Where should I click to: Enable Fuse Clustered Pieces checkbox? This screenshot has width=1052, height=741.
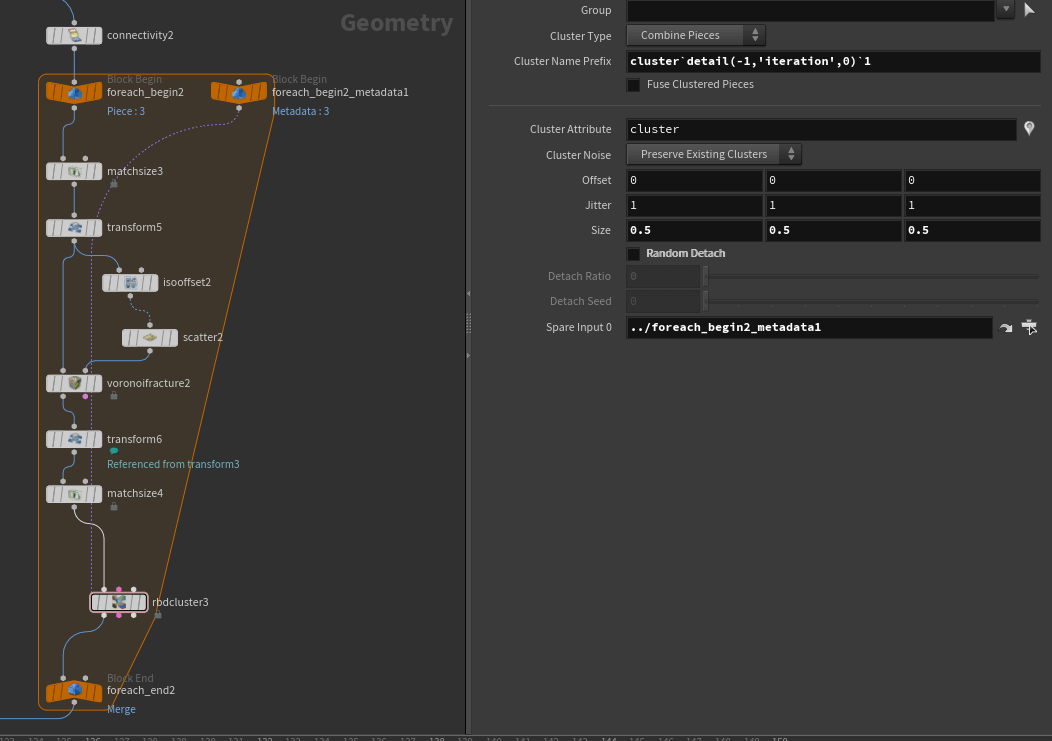(633, 85)
